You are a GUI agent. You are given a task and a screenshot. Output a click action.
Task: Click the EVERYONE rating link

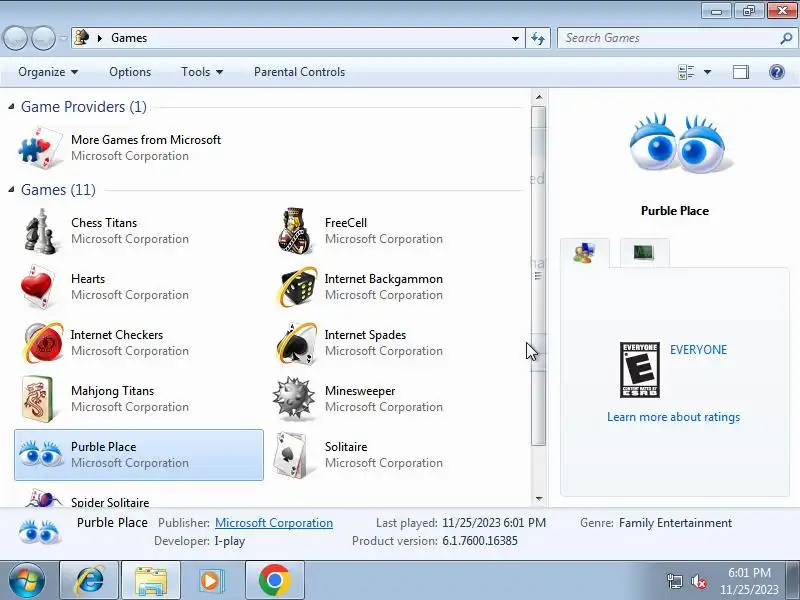click(x=698, y=349)
